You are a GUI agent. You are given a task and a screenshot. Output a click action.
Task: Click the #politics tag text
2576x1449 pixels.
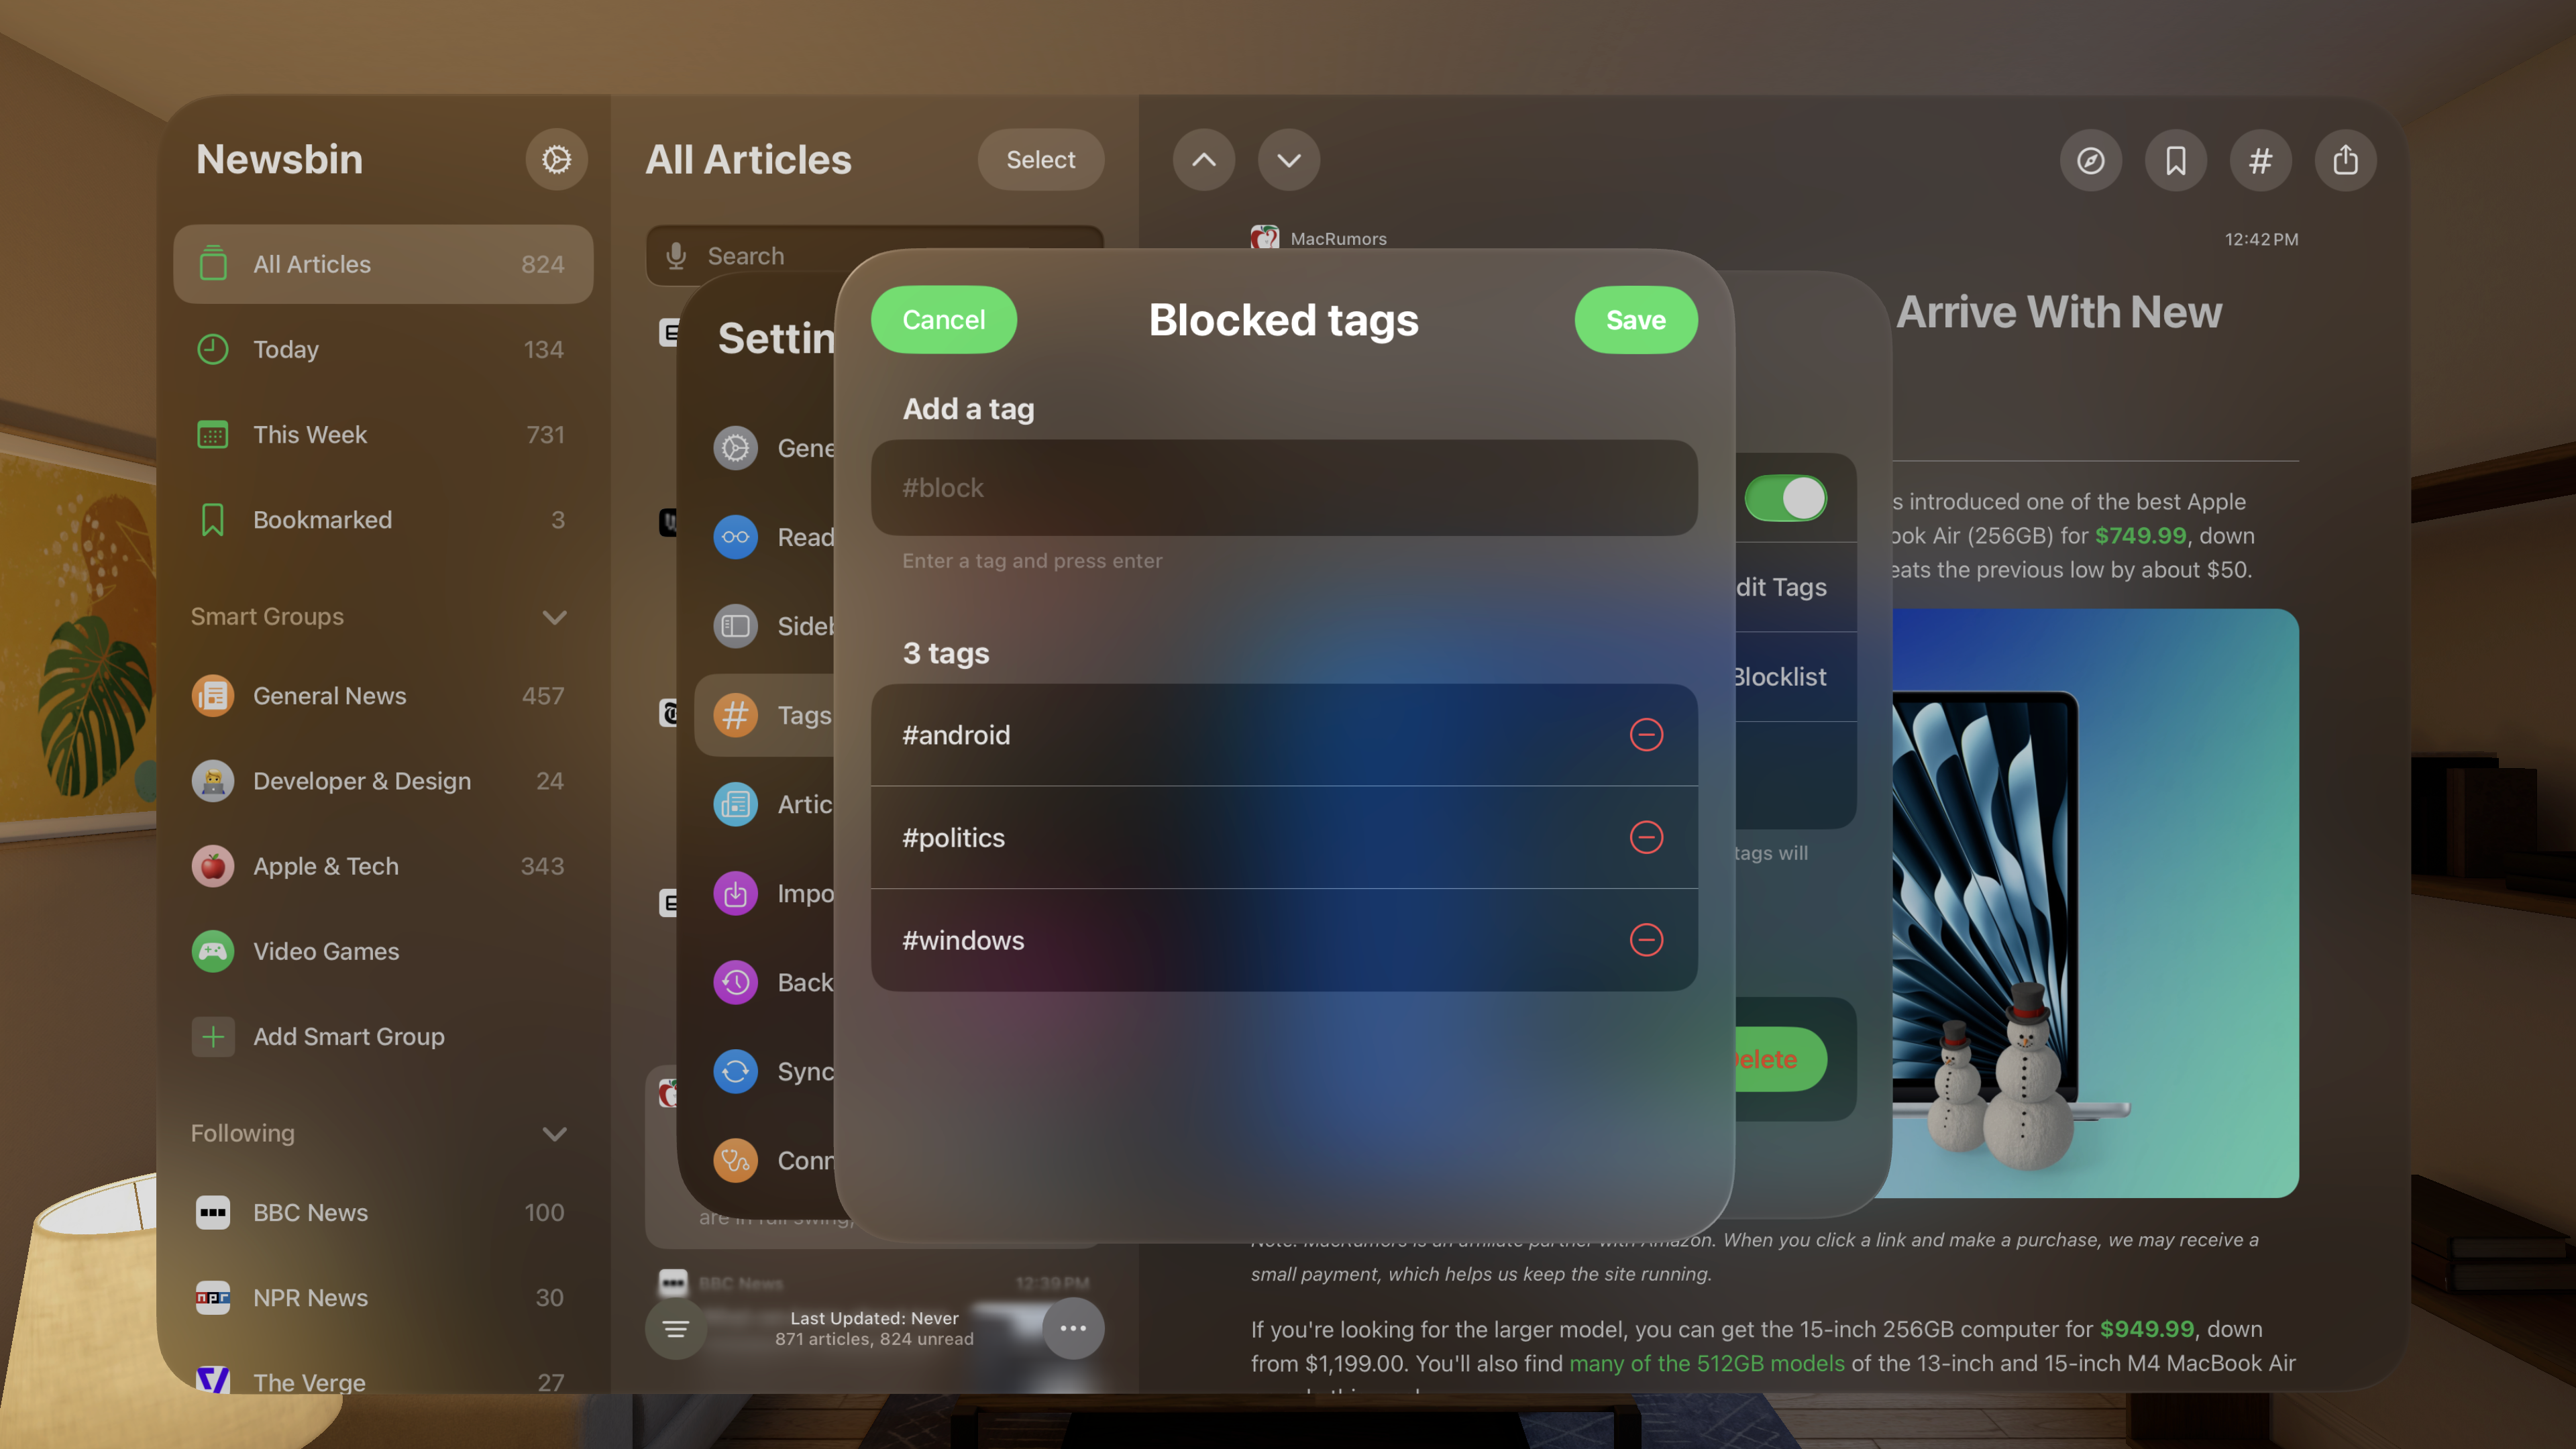coord(953,838)
